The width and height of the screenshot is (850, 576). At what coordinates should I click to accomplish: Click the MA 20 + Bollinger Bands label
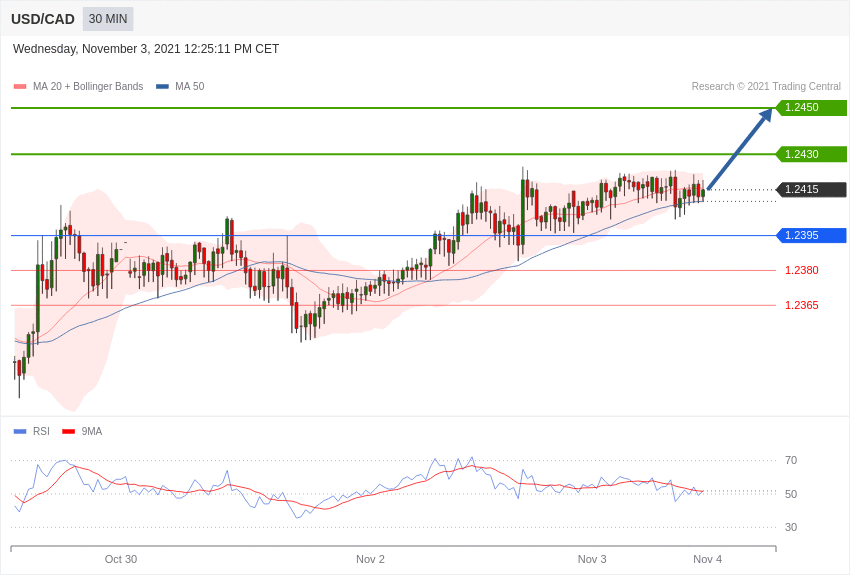[x=88, y=86]
